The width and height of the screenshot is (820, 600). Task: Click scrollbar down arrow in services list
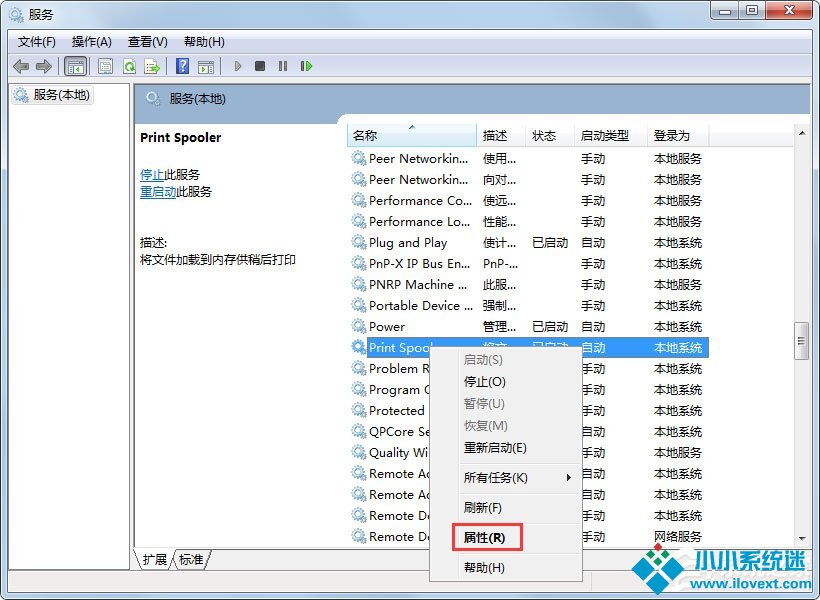(x=802, y=538)
